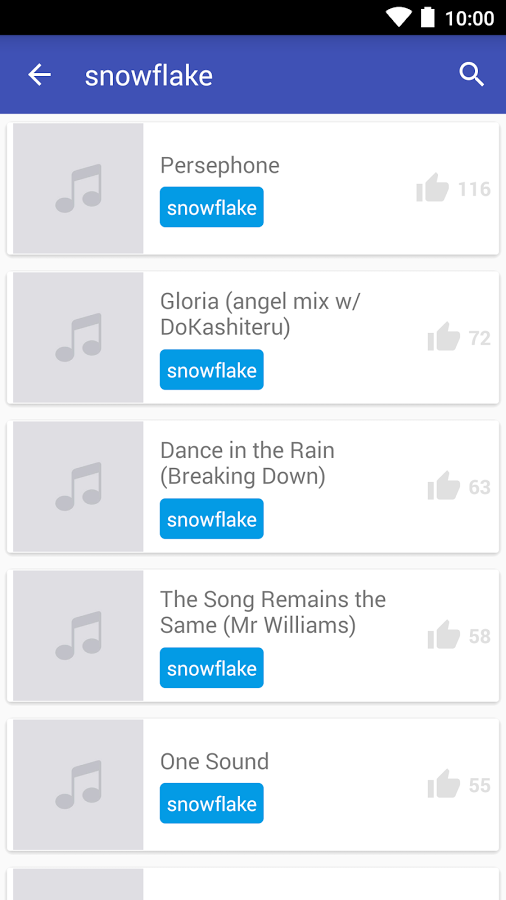Tap the battery status icon
This screenshot has width=506, height=900.
(x=427, y=17)
